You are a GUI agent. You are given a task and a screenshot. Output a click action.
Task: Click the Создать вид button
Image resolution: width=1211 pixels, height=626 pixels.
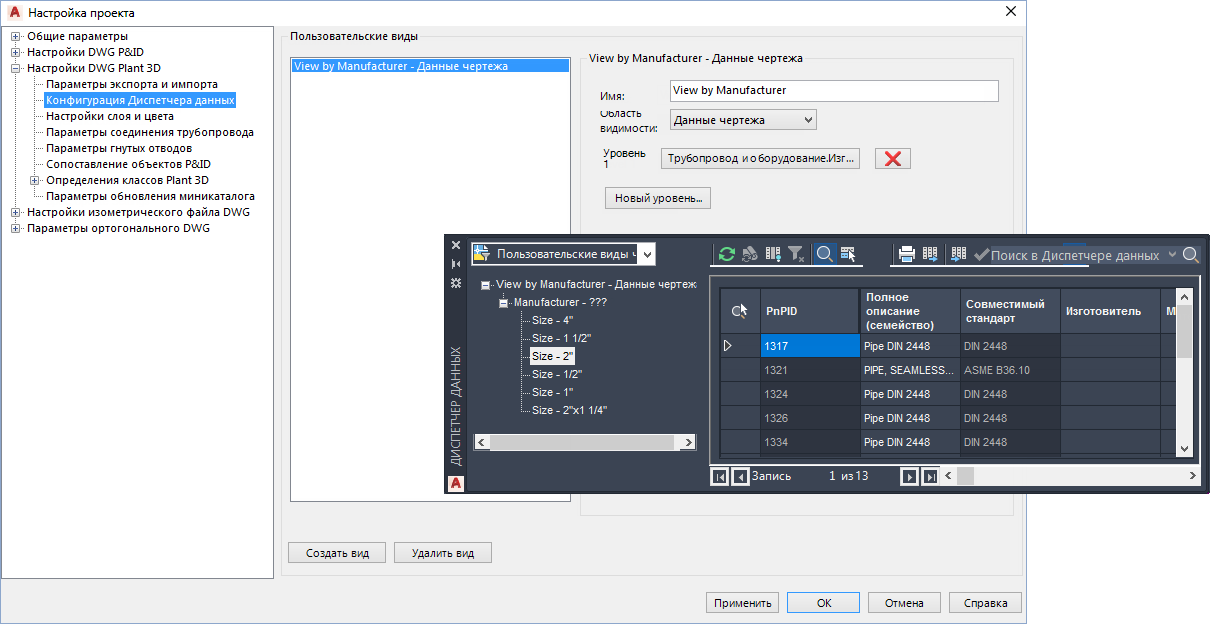pos(337,553)
